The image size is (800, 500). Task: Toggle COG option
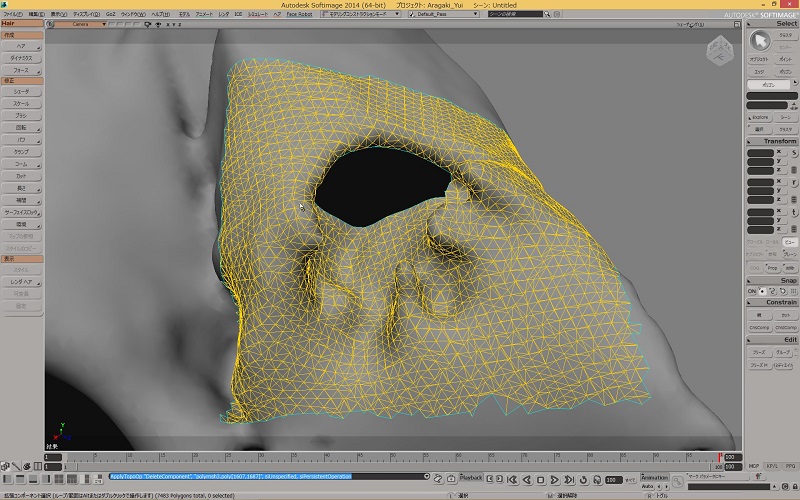pyautogui.click(x=755, y=267)
